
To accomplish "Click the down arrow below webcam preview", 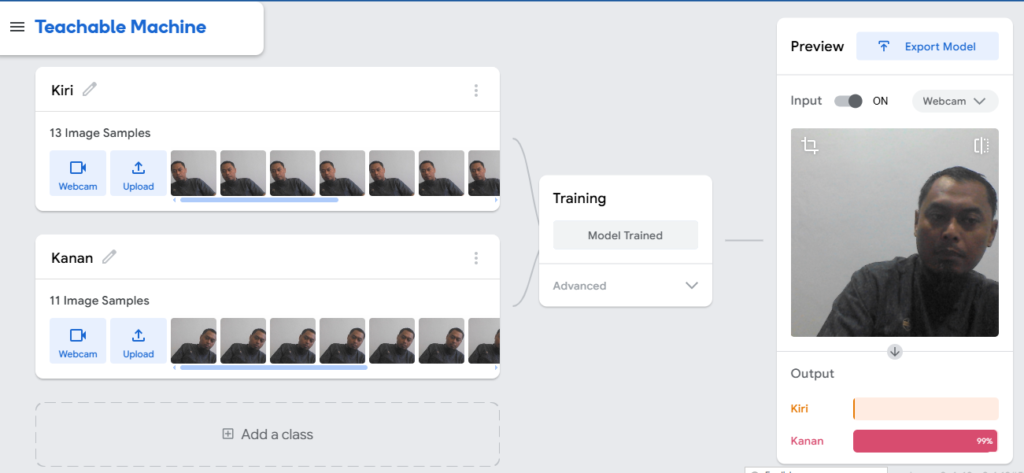I will pos(895,351).
